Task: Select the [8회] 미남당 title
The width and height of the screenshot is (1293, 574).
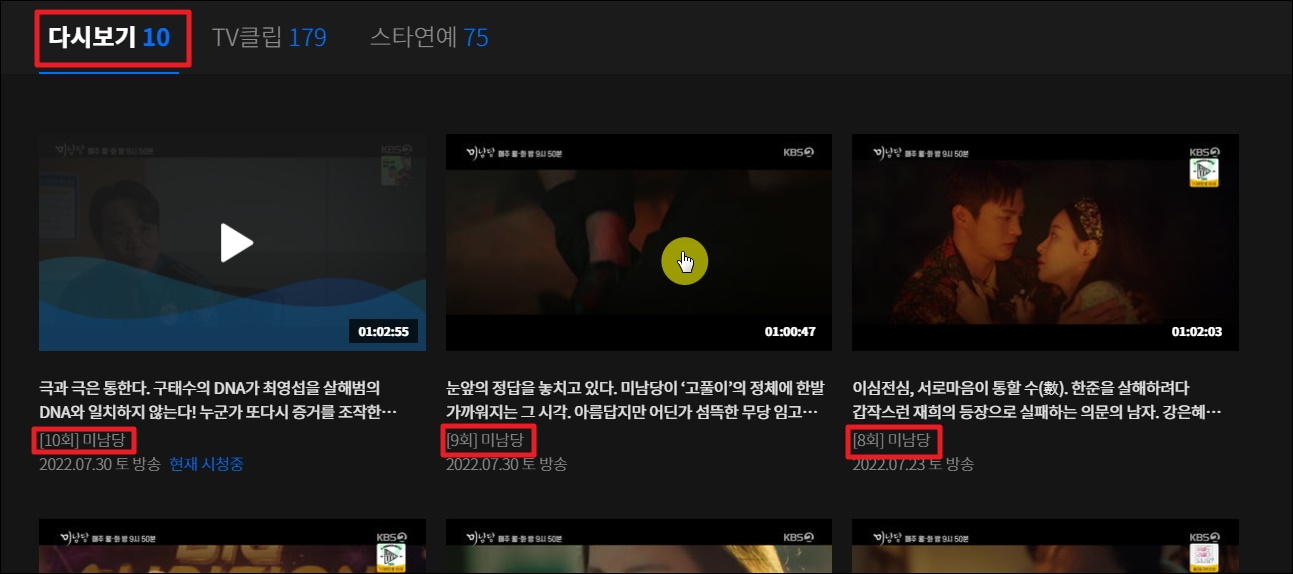Action: [x=893, y=440]
